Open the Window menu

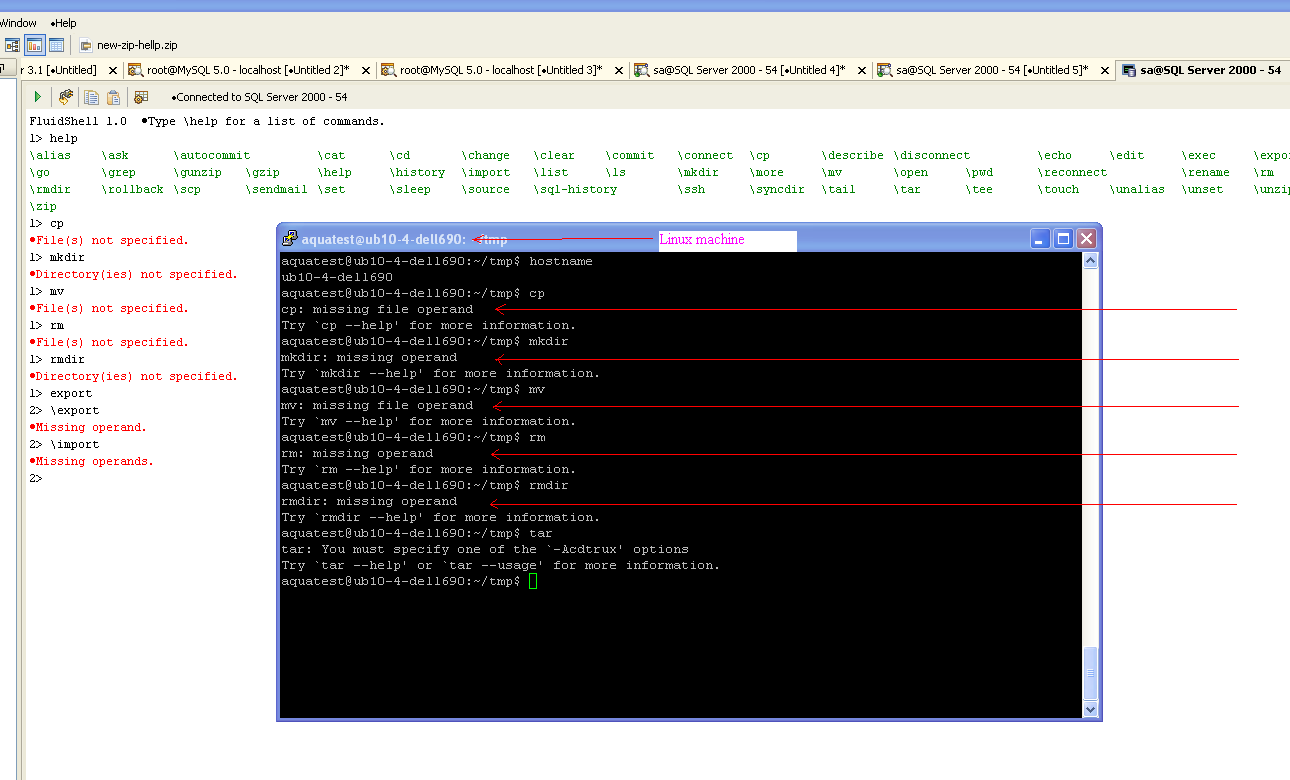click(x=19, y=23)
